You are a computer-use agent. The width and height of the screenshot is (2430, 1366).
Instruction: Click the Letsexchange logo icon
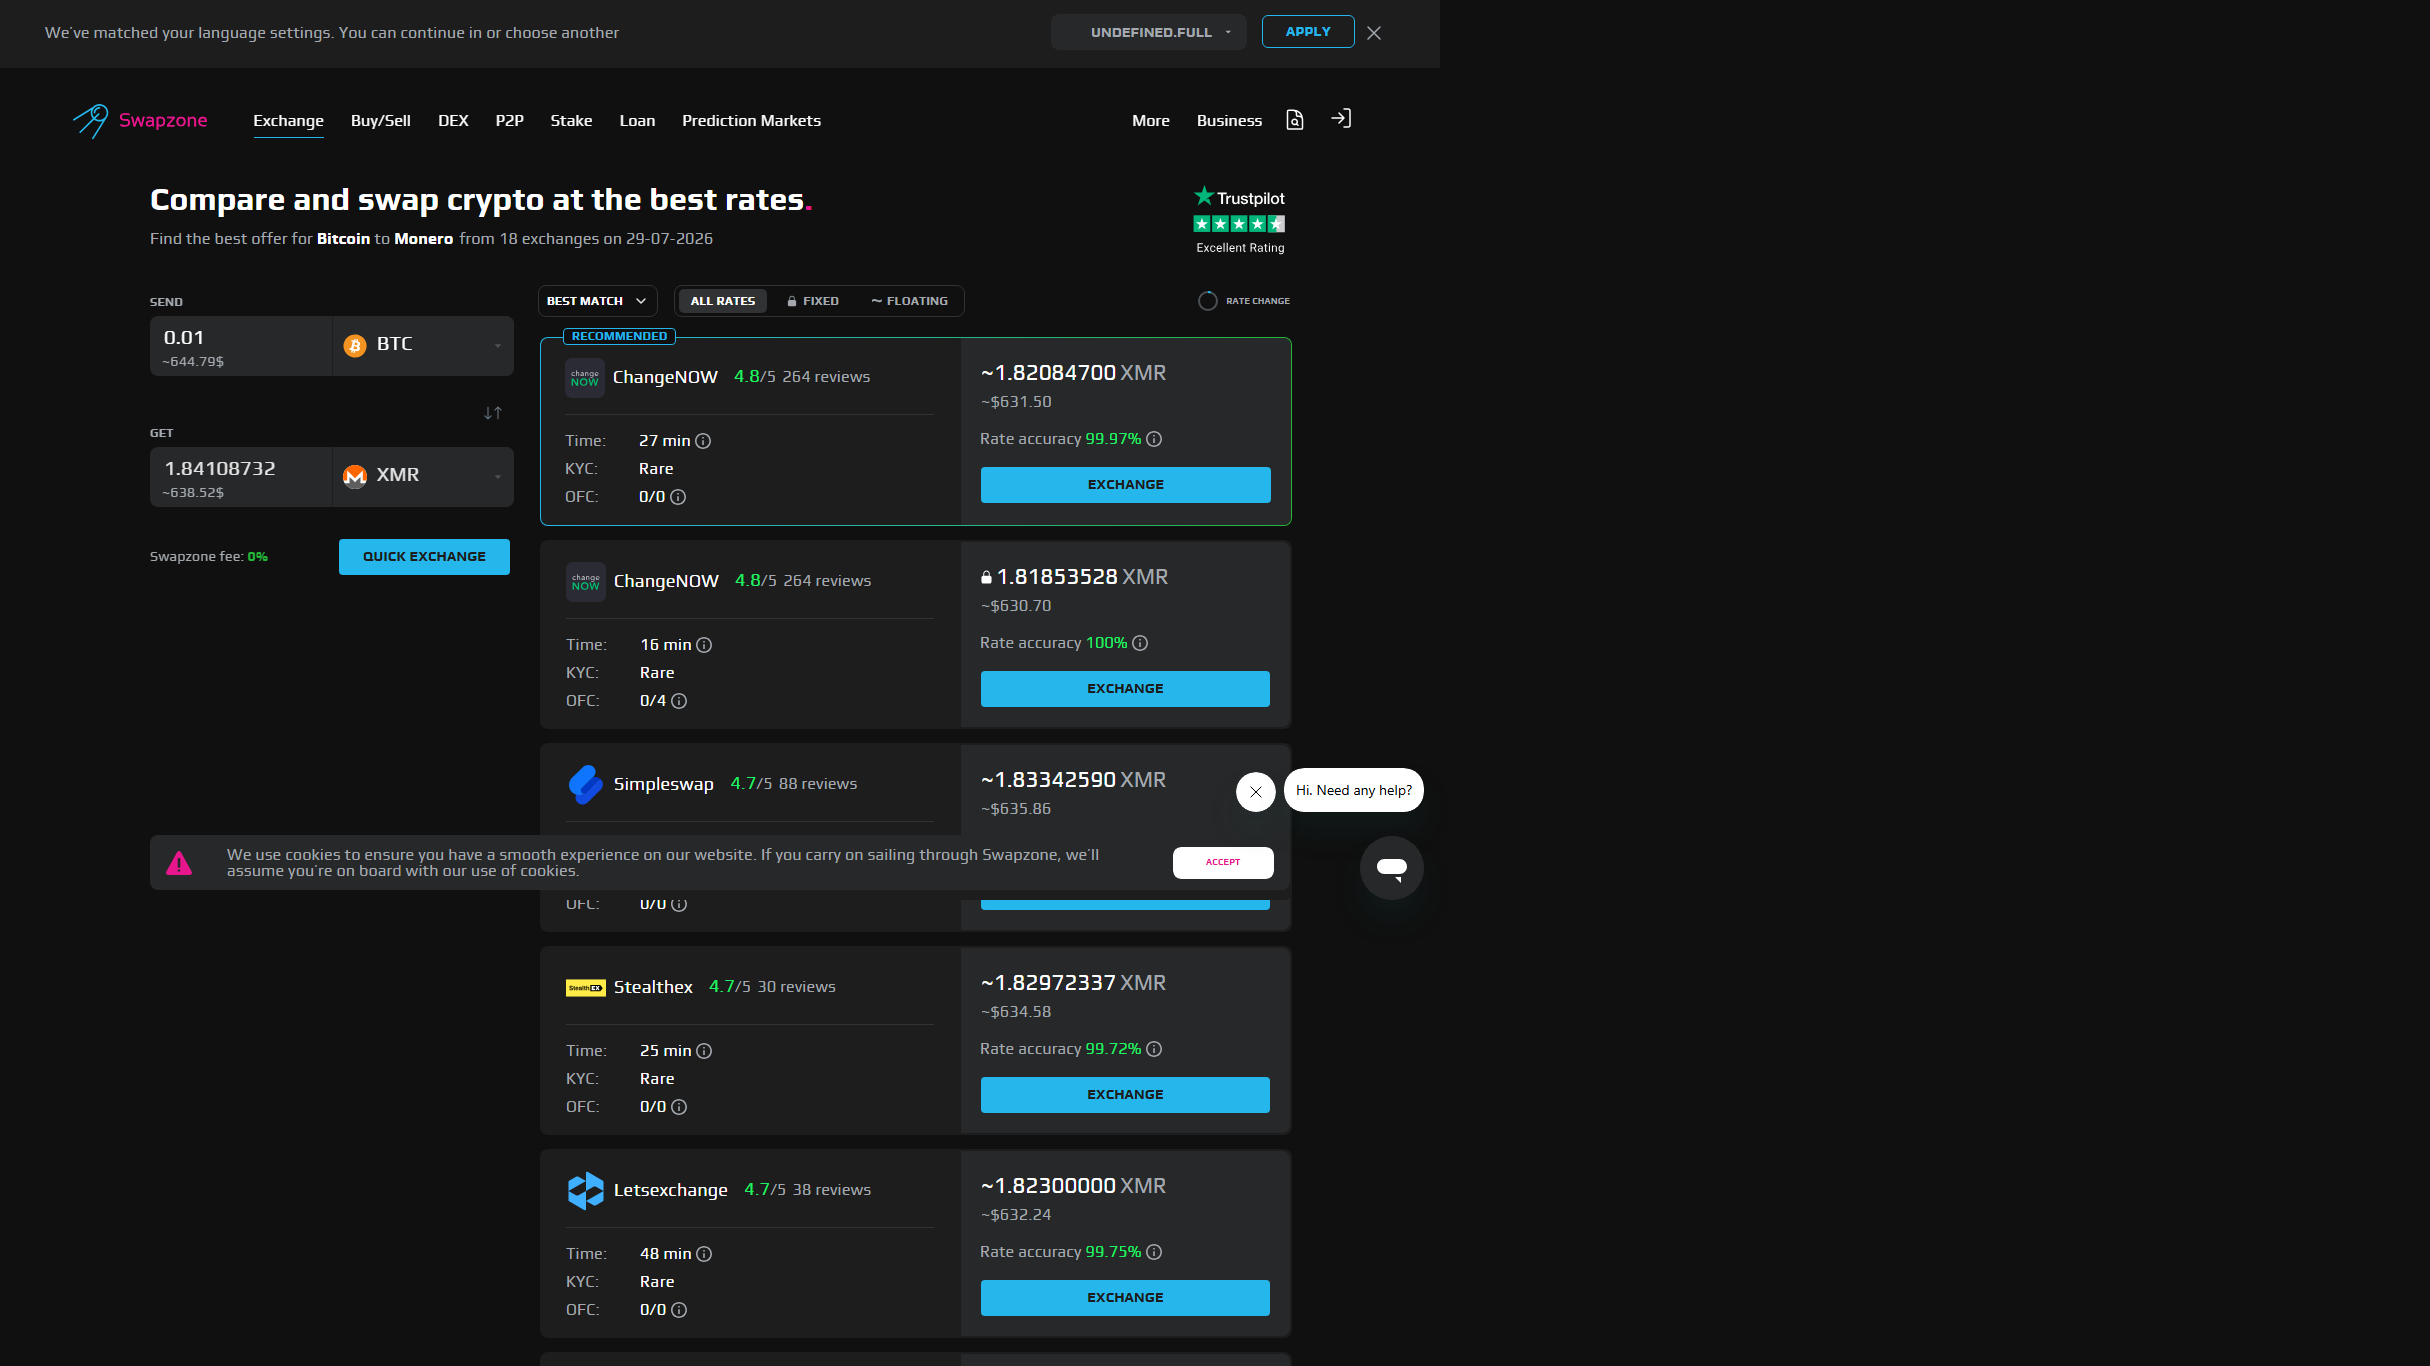585,1190
